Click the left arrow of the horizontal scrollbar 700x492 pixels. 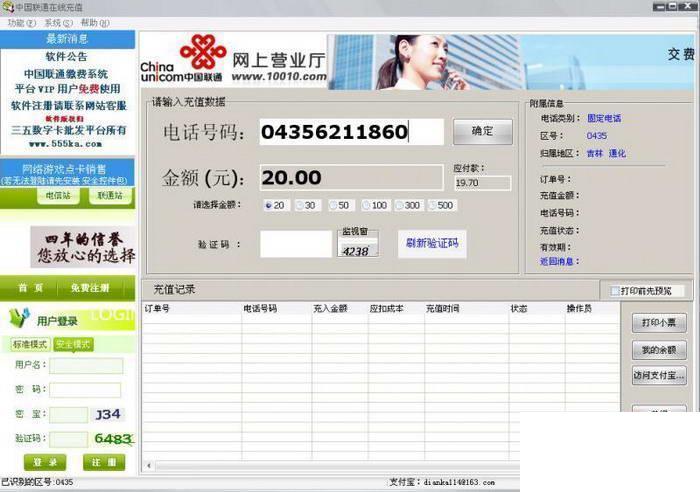[x=149, y=466]
